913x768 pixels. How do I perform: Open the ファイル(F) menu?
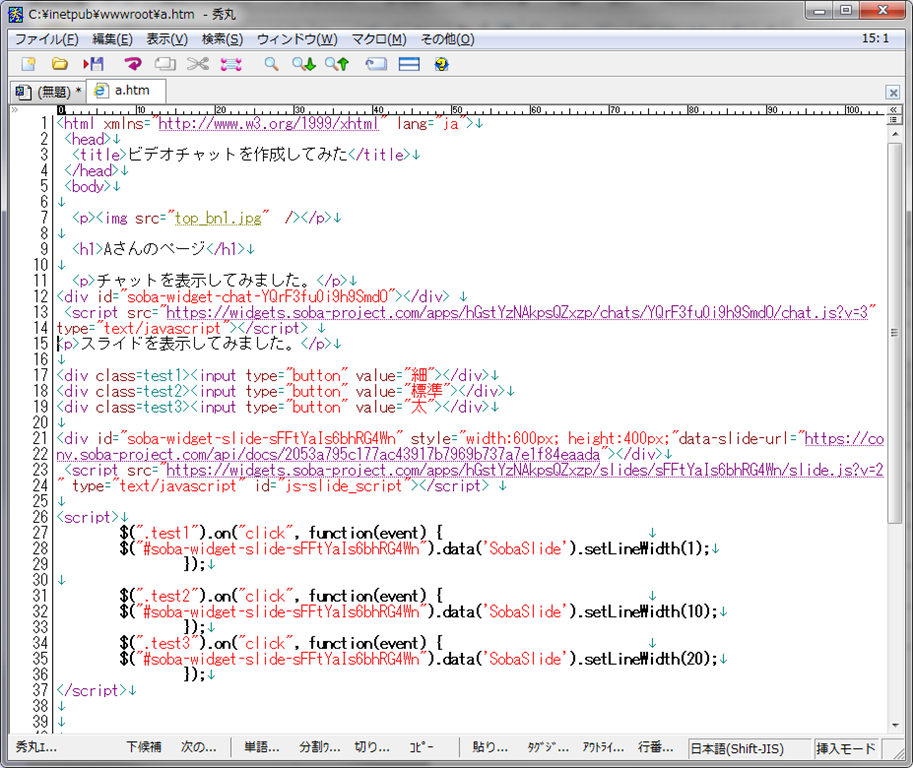tap(47, 39)
